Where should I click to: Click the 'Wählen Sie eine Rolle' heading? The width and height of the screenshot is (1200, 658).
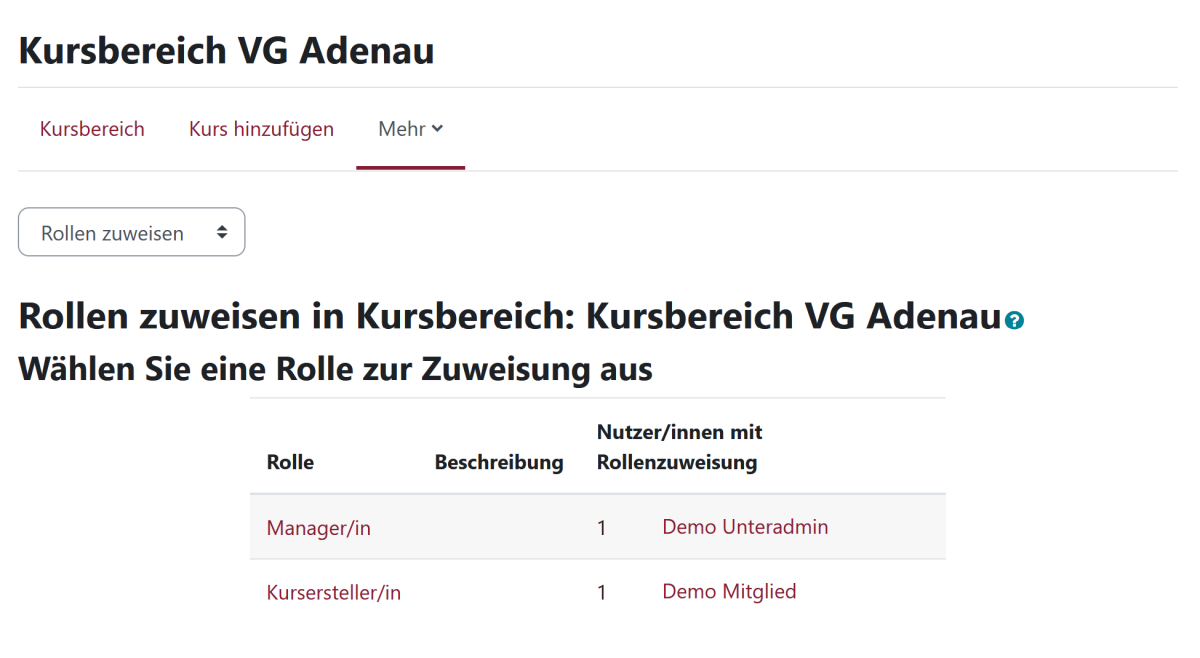(x=335, y=369)
